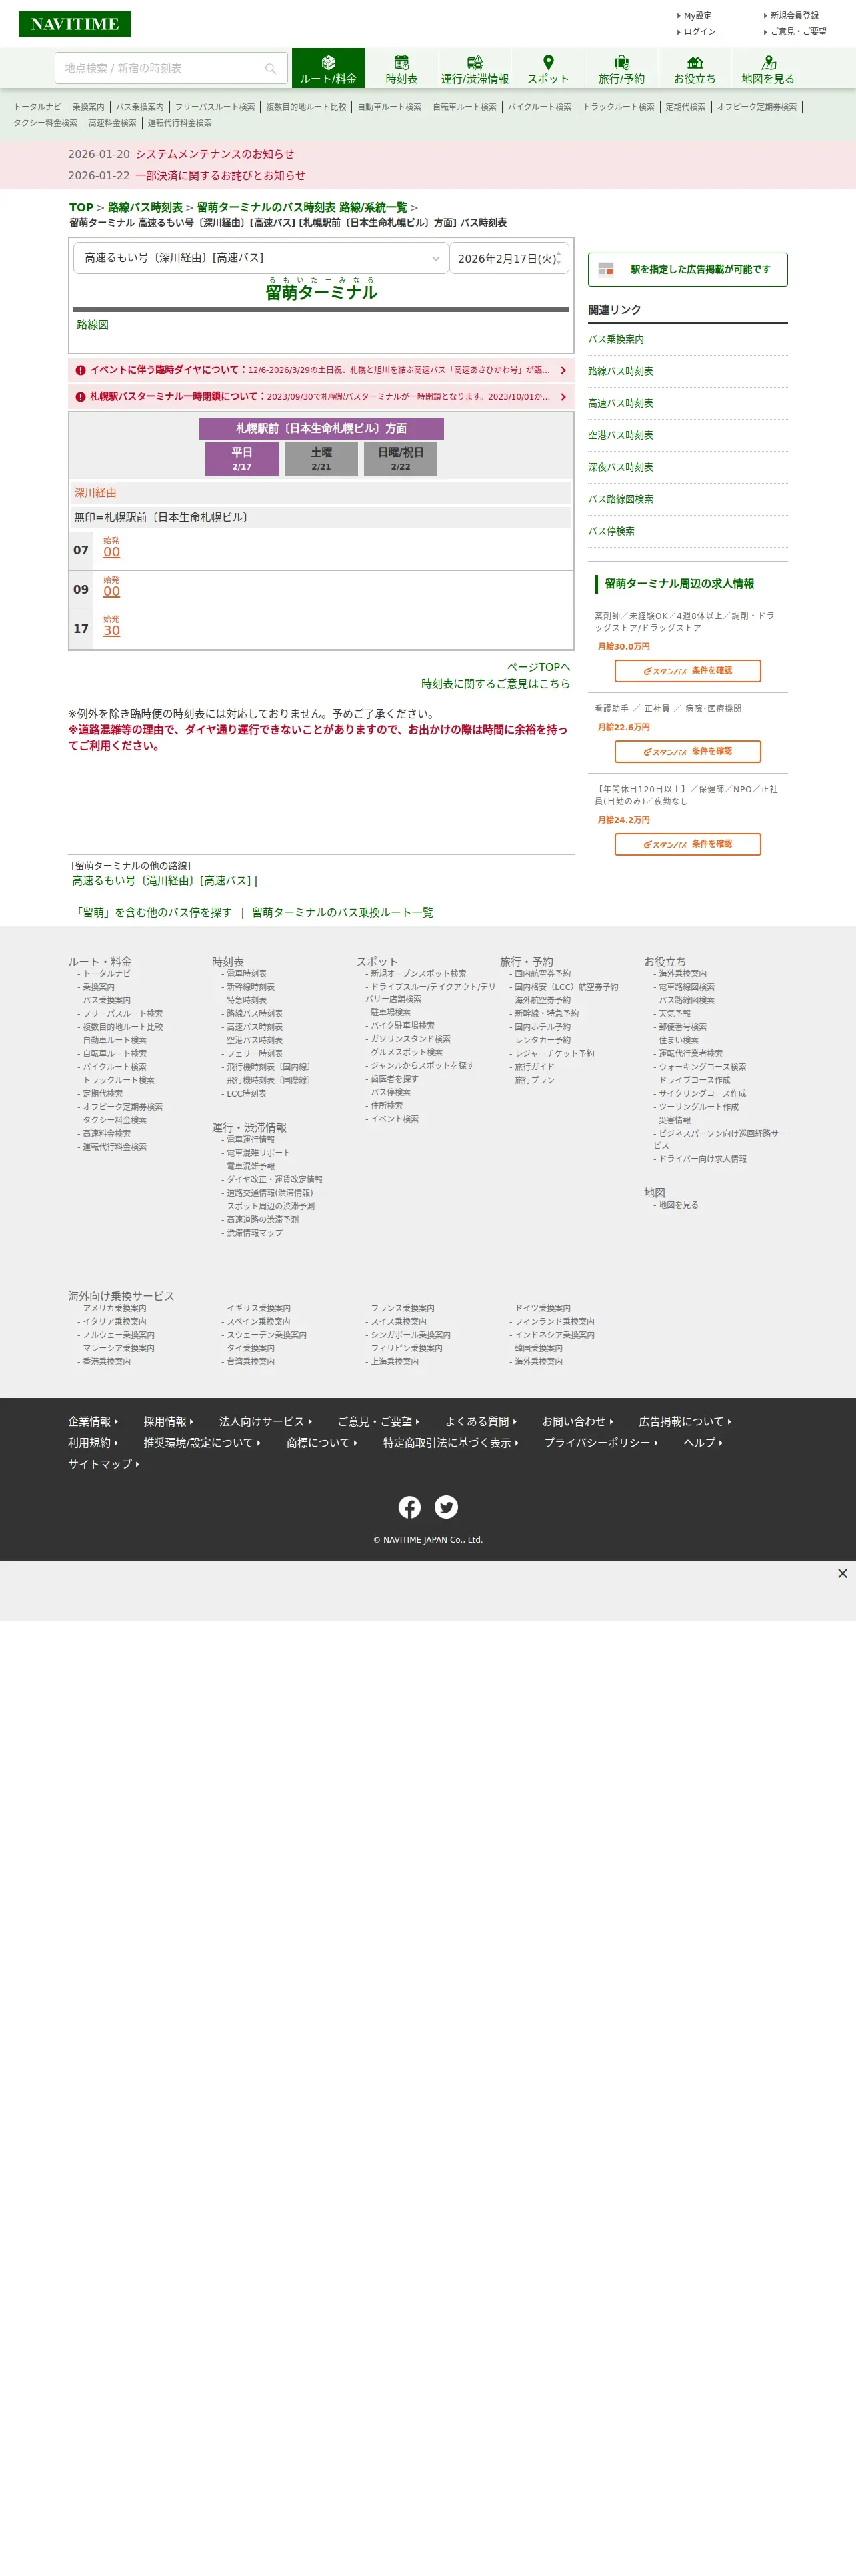
Task: Open スポット pin icon tab
Action: 548,68
